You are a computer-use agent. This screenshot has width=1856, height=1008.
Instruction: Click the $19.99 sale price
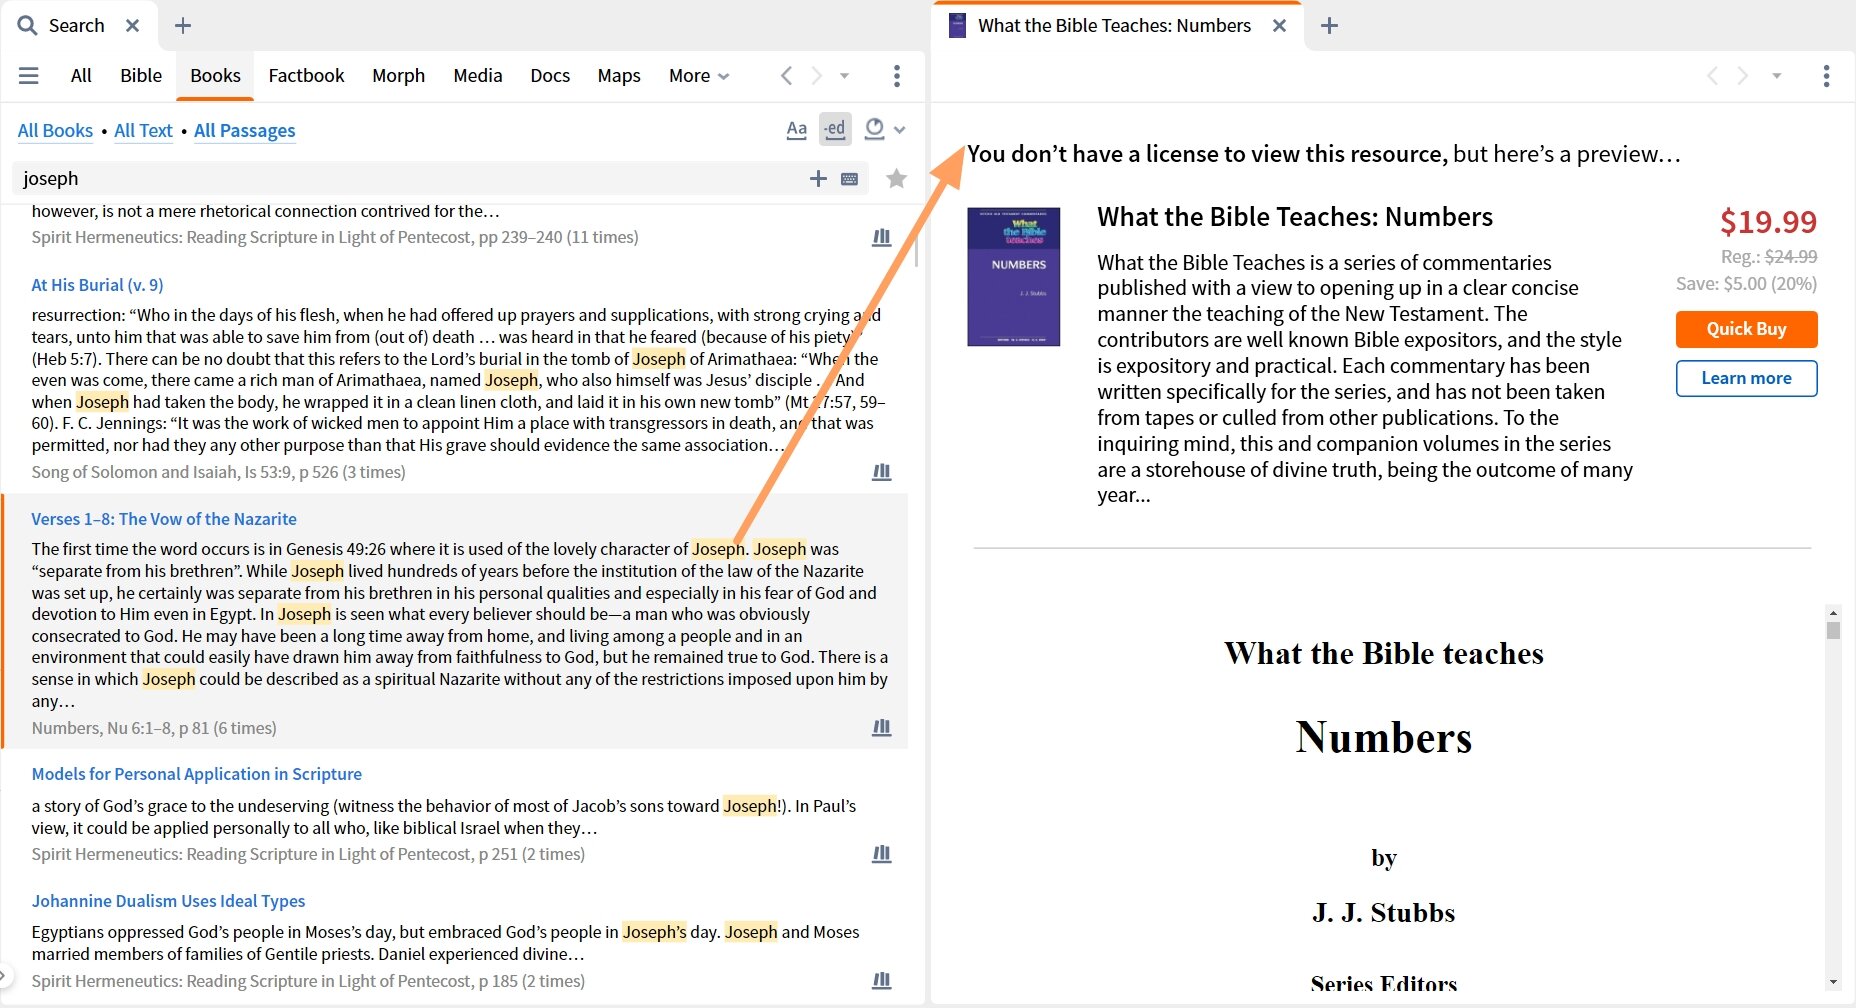pyautogui.click(x=1768, y=222)
